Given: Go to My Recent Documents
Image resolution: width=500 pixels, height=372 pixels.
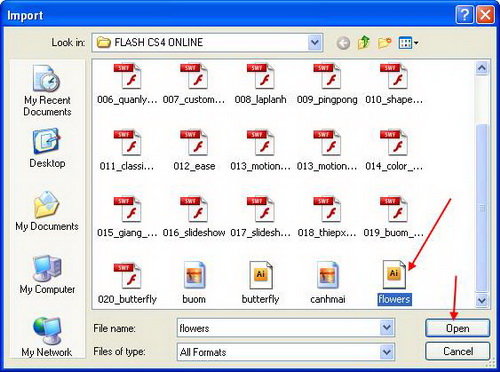Looking at the screenshot, I should click(47, 90).
